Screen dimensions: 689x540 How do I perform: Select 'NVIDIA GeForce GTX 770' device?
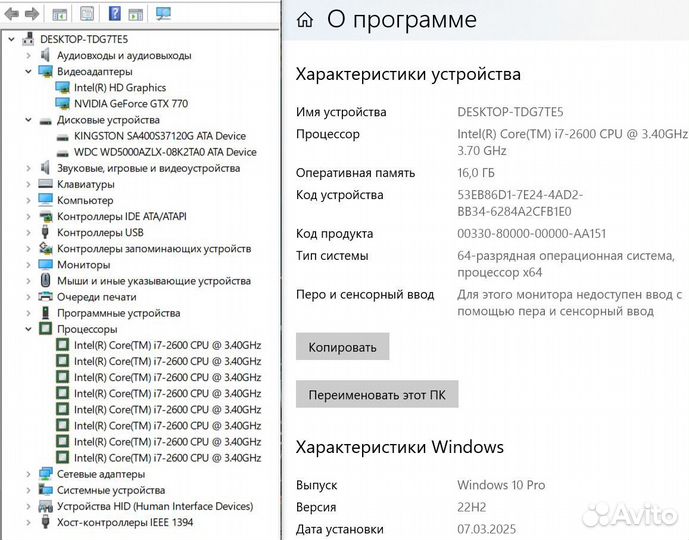[131, 104]
